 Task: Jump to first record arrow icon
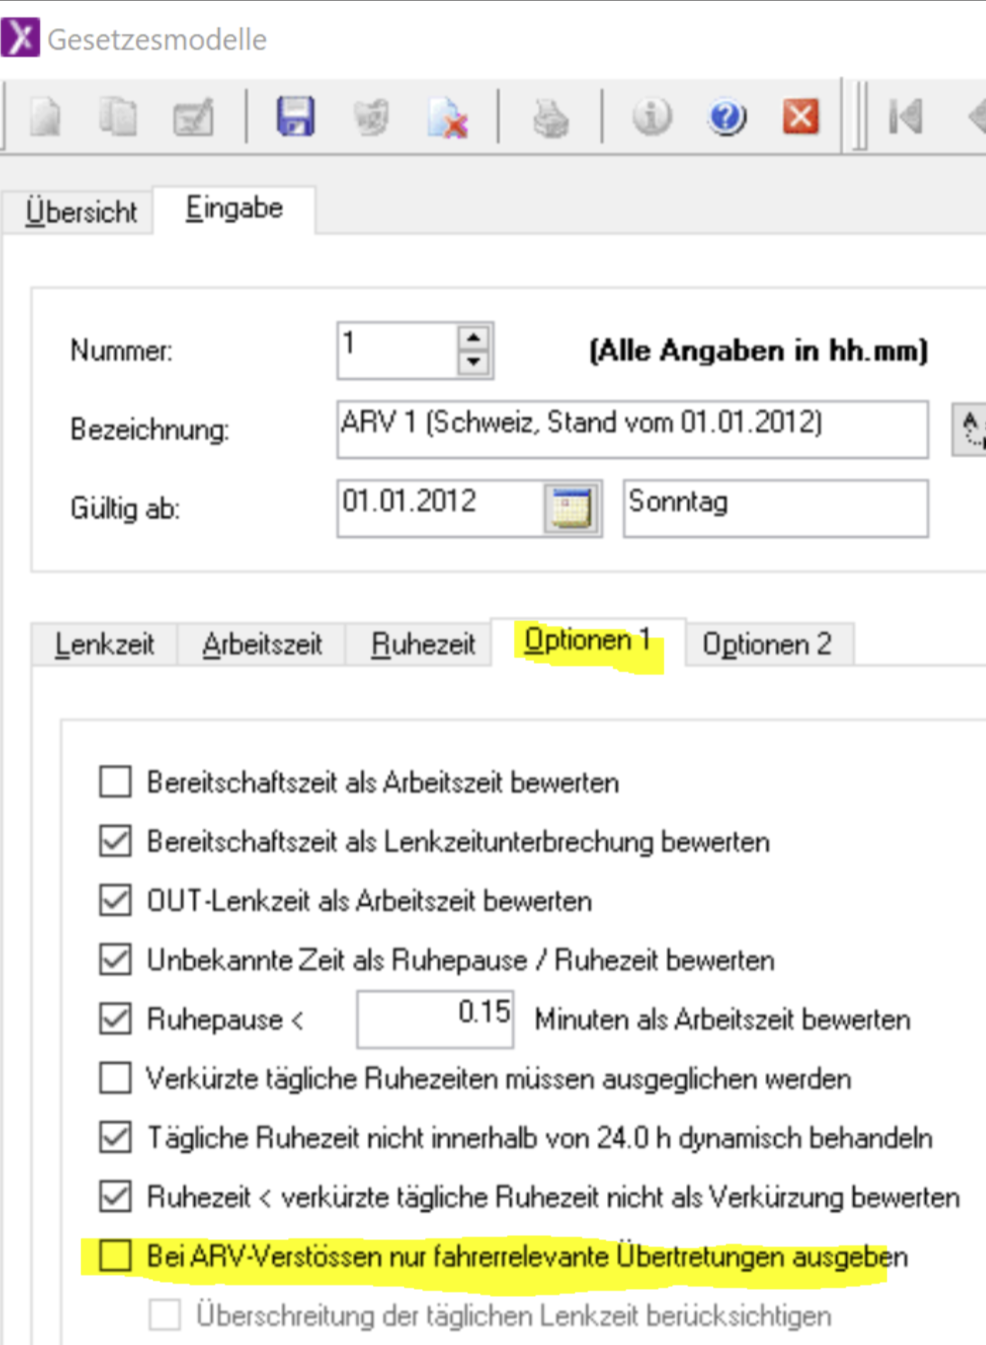click(x=905, y=118)
